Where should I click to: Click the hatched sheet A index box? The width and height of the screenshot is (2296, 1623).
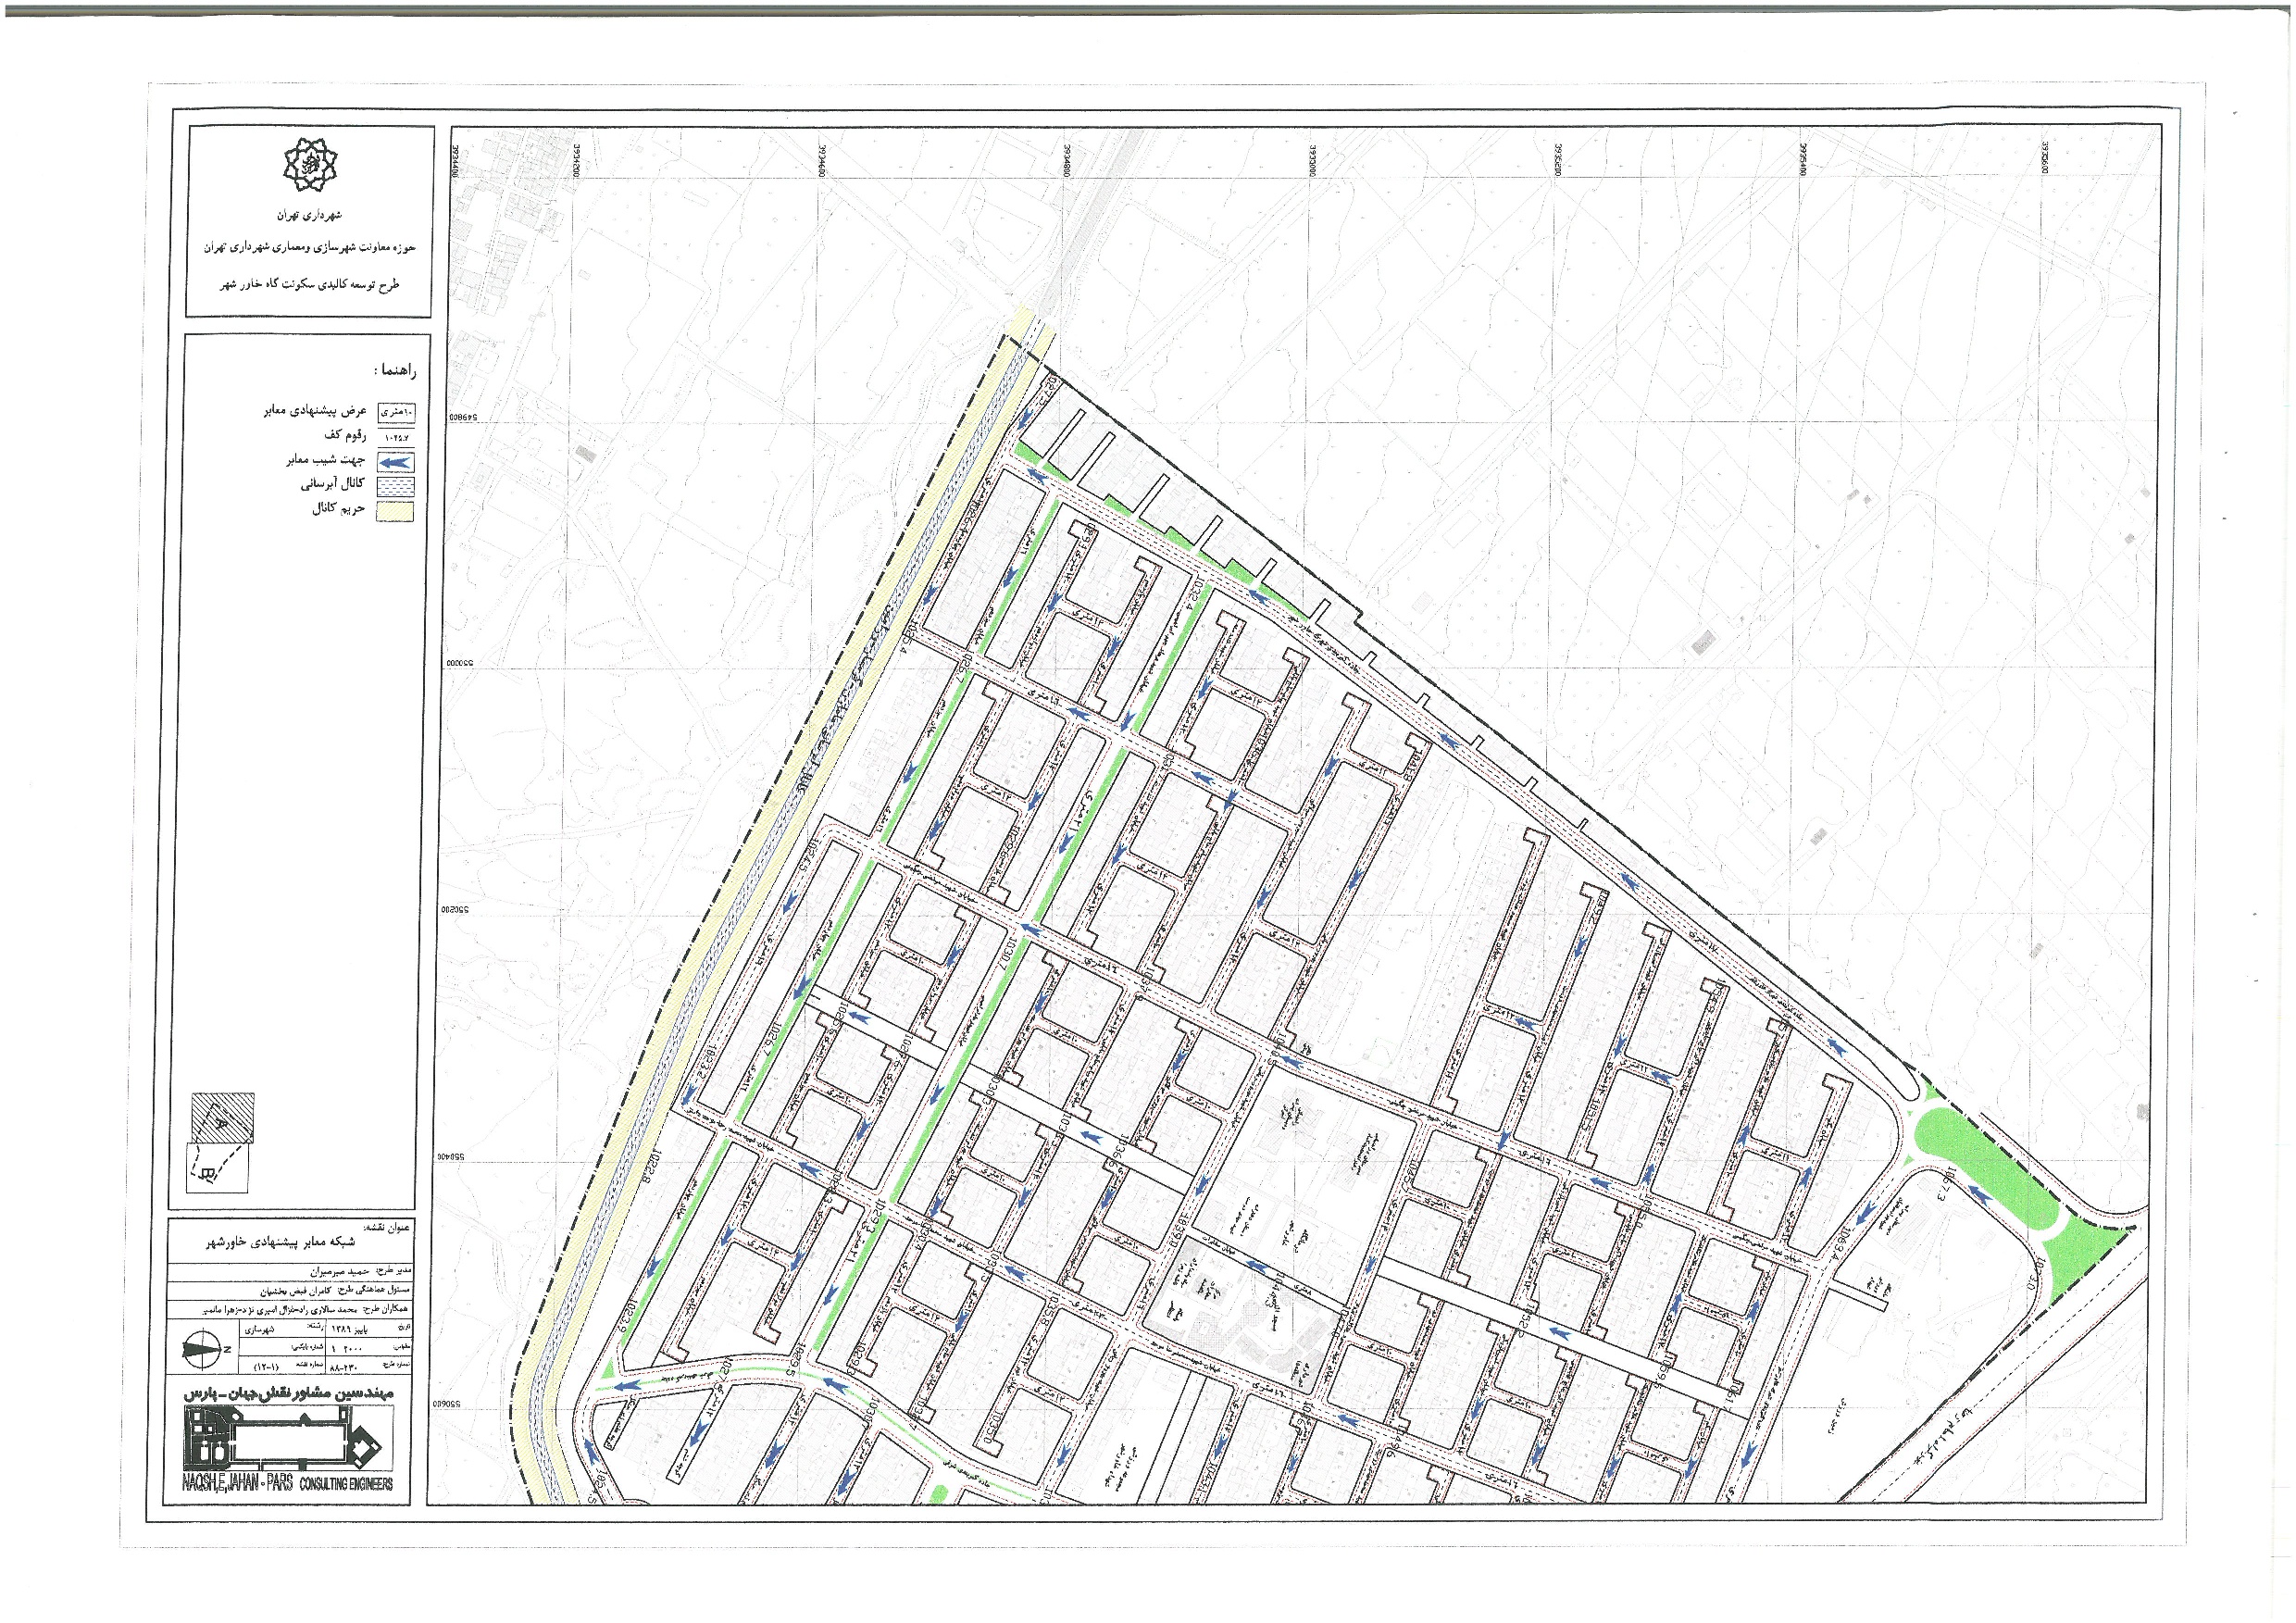tap(222, 1119)
